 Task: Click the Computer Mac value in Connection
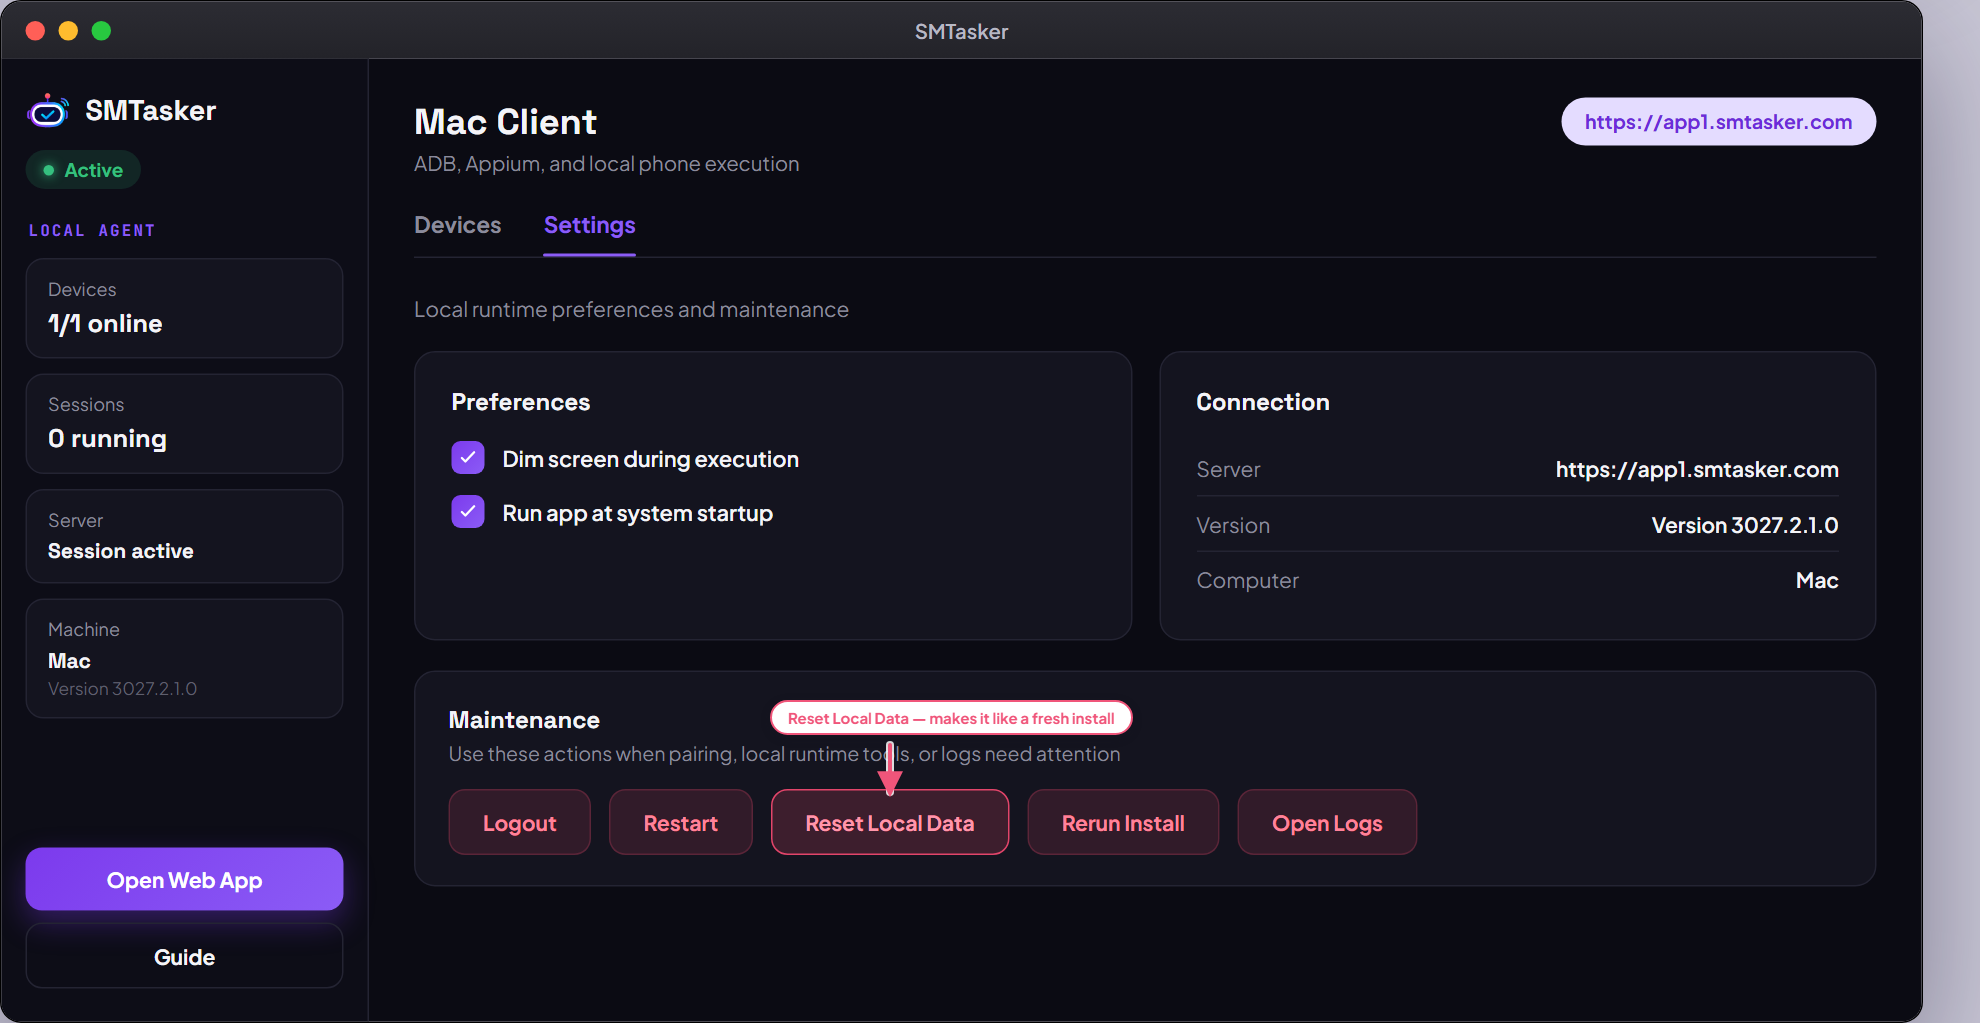click(1817, 580)
